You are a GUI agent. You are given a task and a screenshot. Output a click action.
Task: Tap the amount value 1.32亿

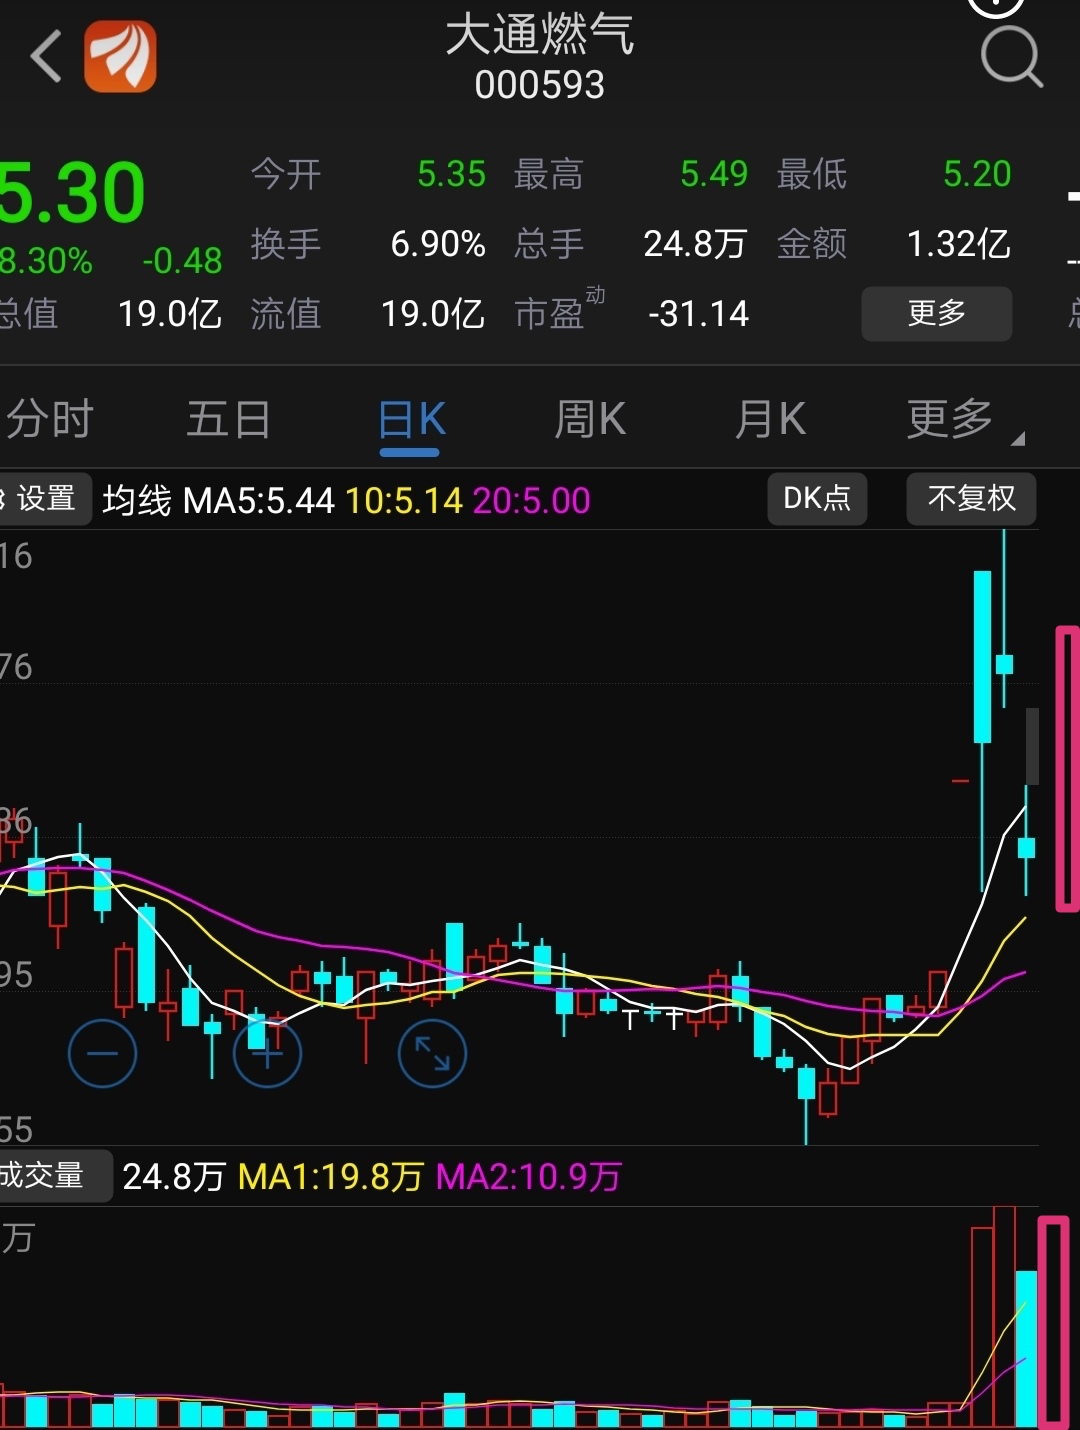[x=958, y=244]
